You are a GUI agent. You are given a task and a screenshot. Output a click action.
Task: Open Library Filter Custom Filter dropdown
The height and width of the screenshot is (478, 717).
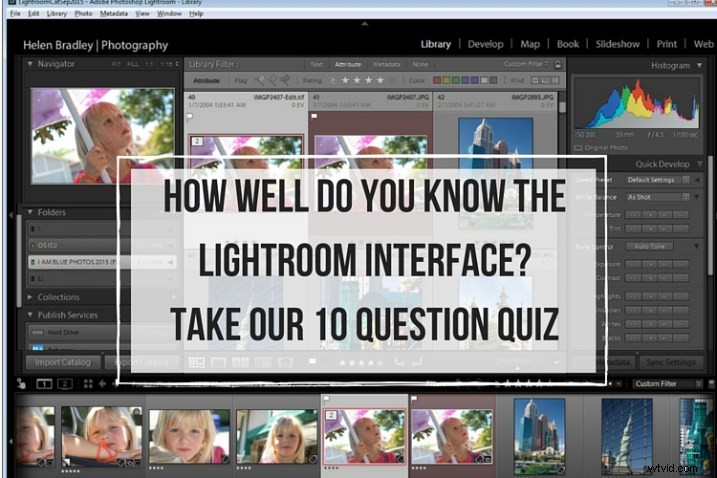(526, 64)
